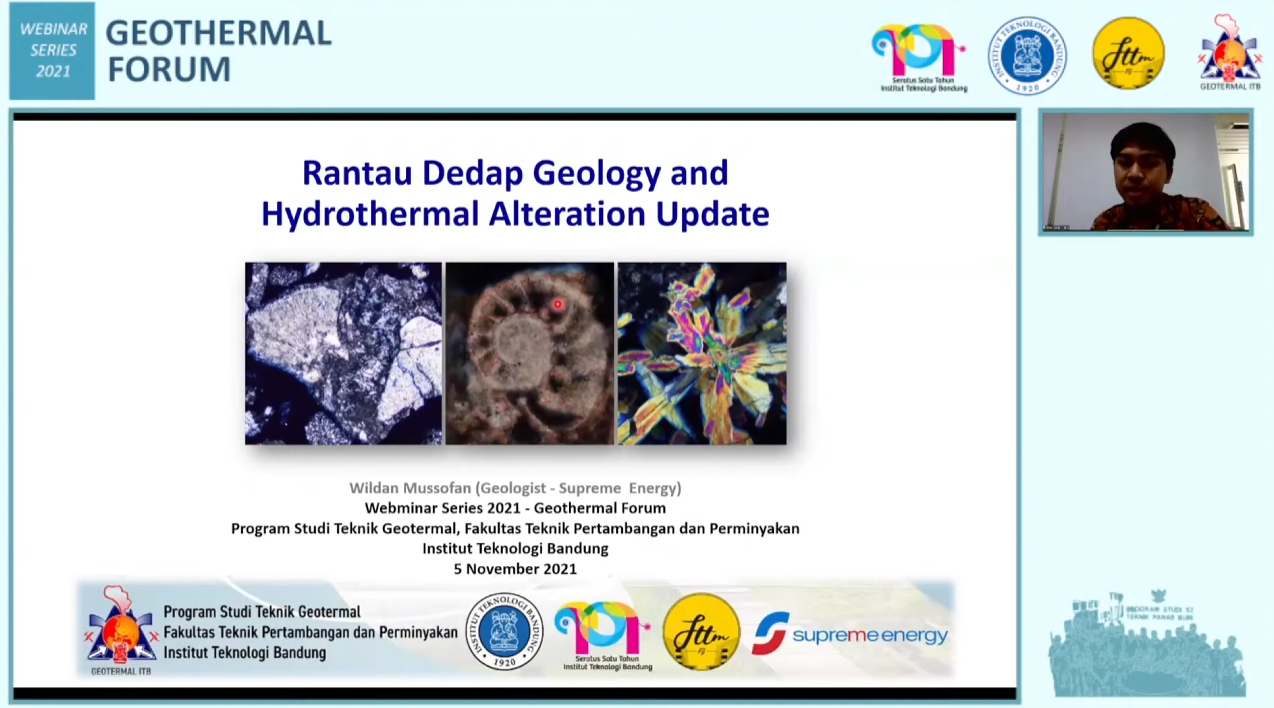Open the middle spiral fossil micrograph image
This screenshot has height=708, width=1274.
pos(529,353)
